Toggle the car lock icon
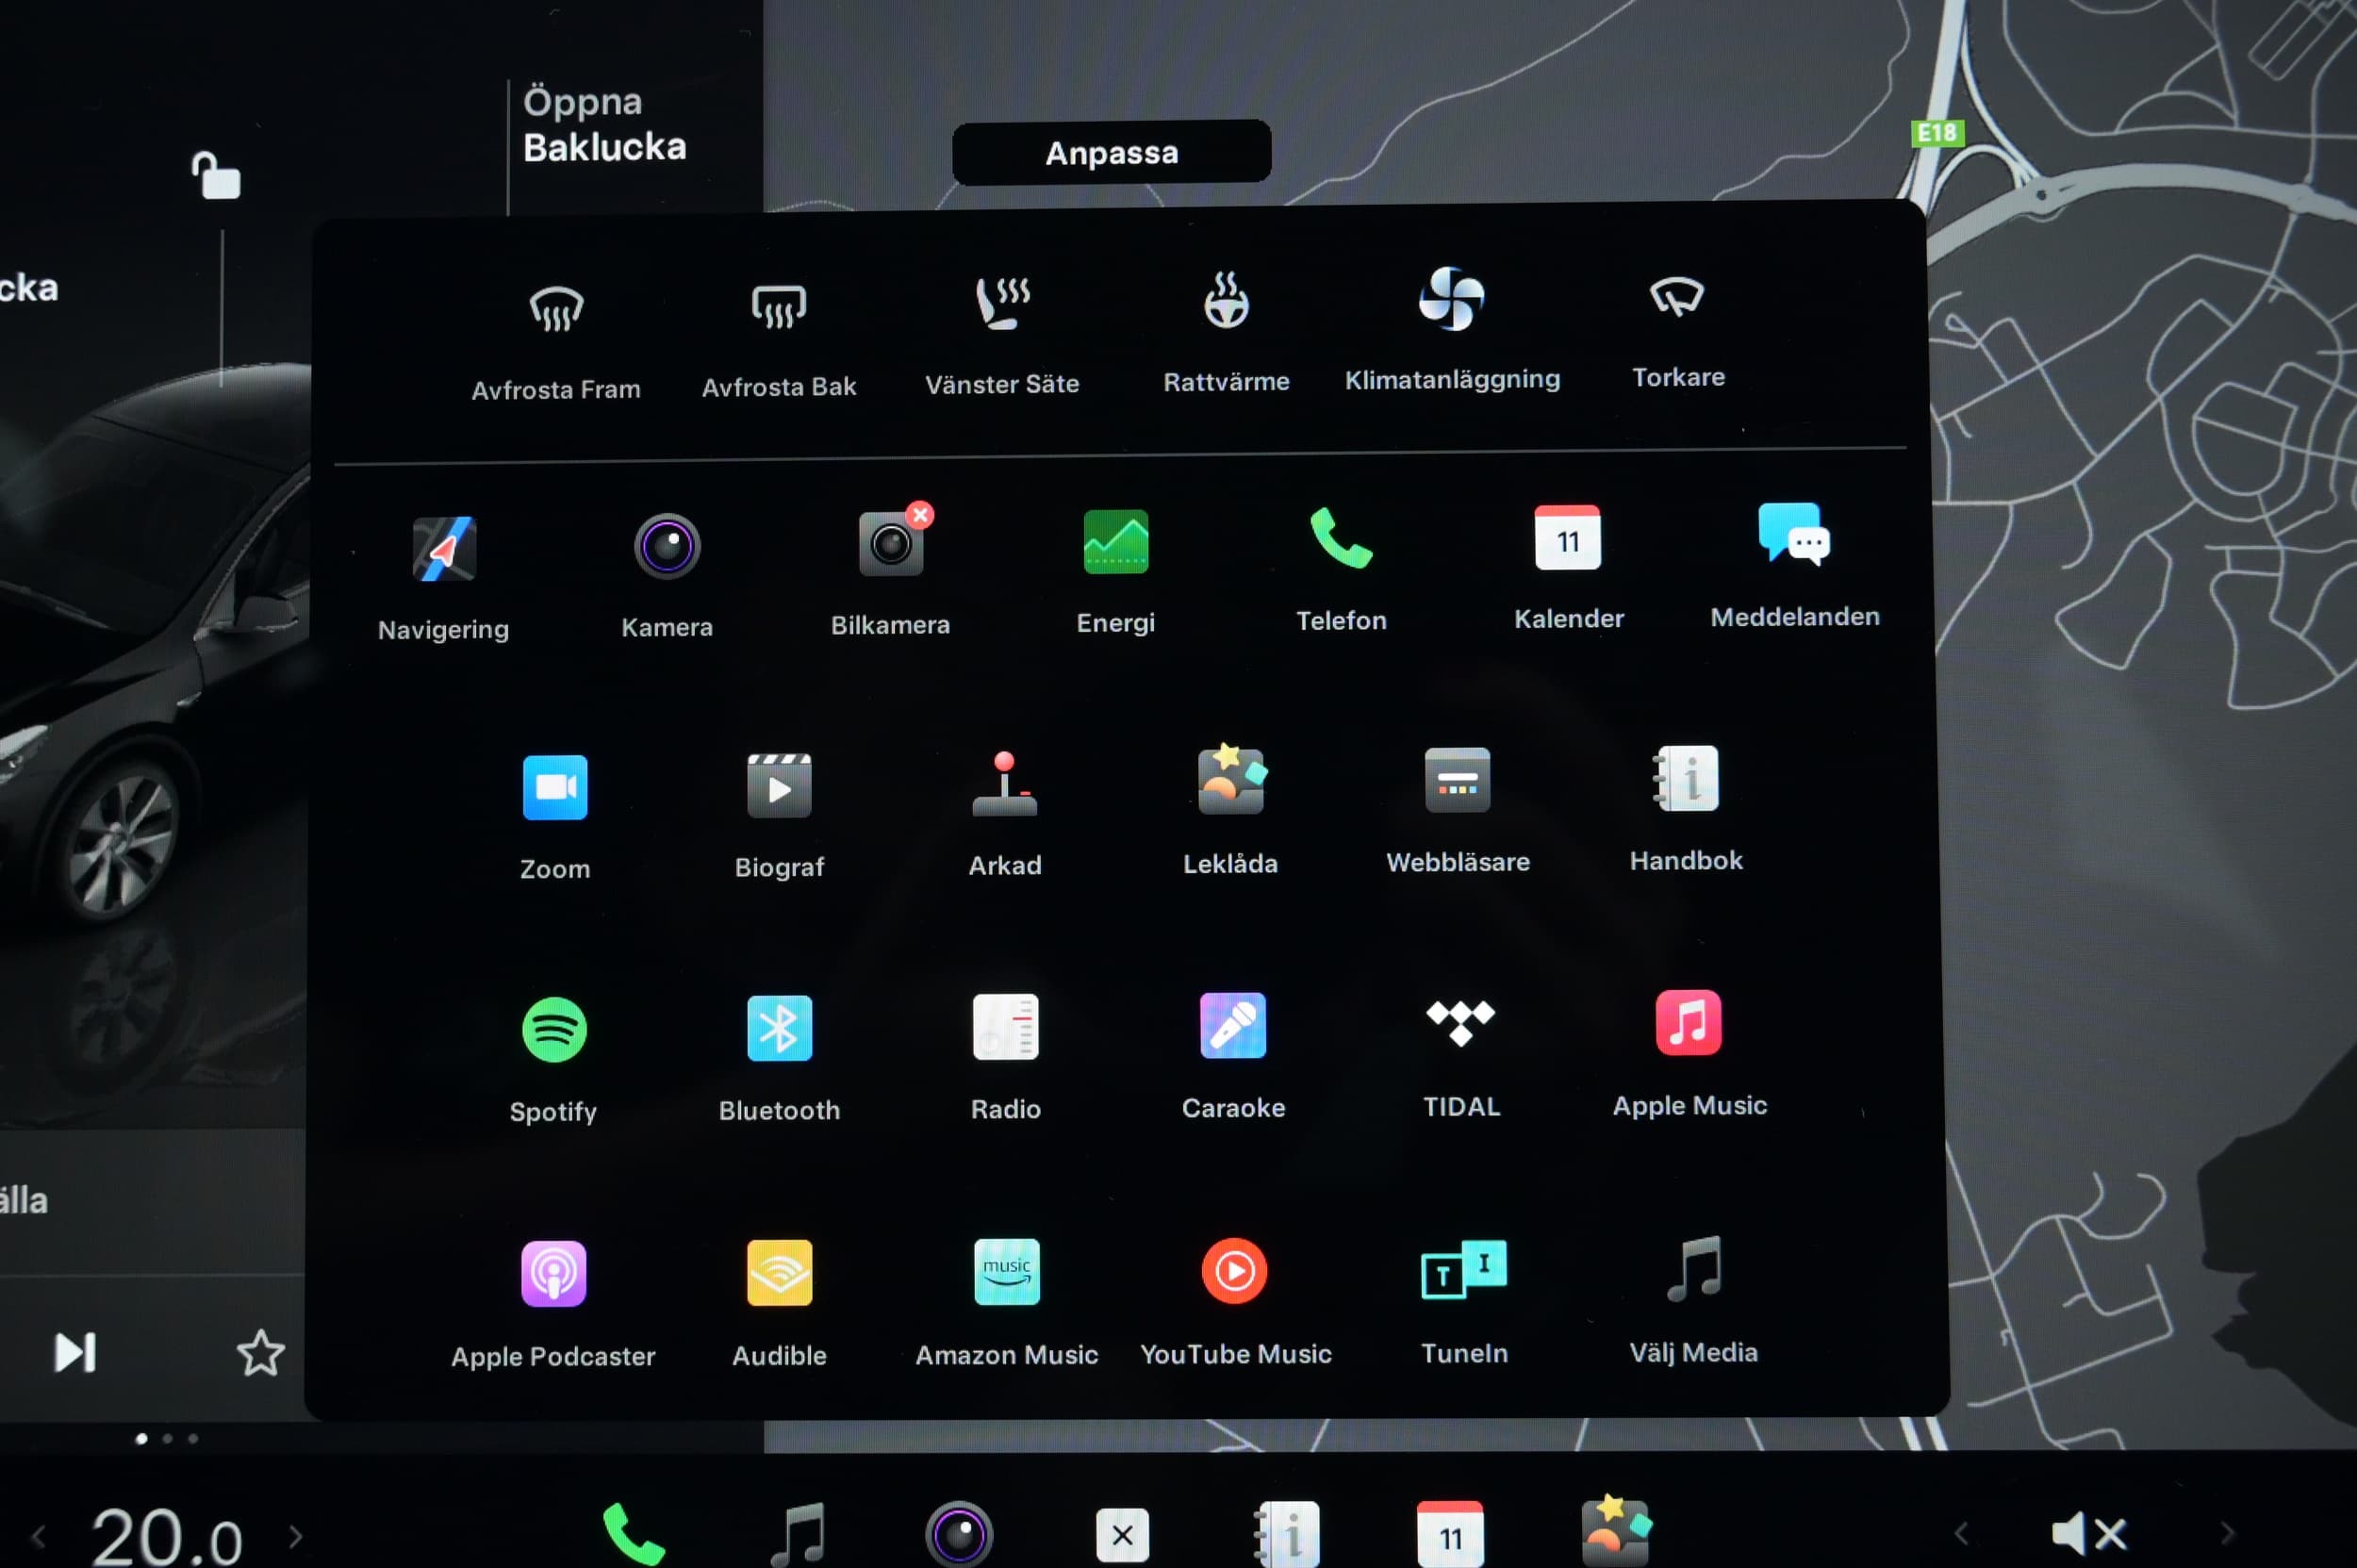Viewport: 2357px width, 1568px height. point(216,176)
